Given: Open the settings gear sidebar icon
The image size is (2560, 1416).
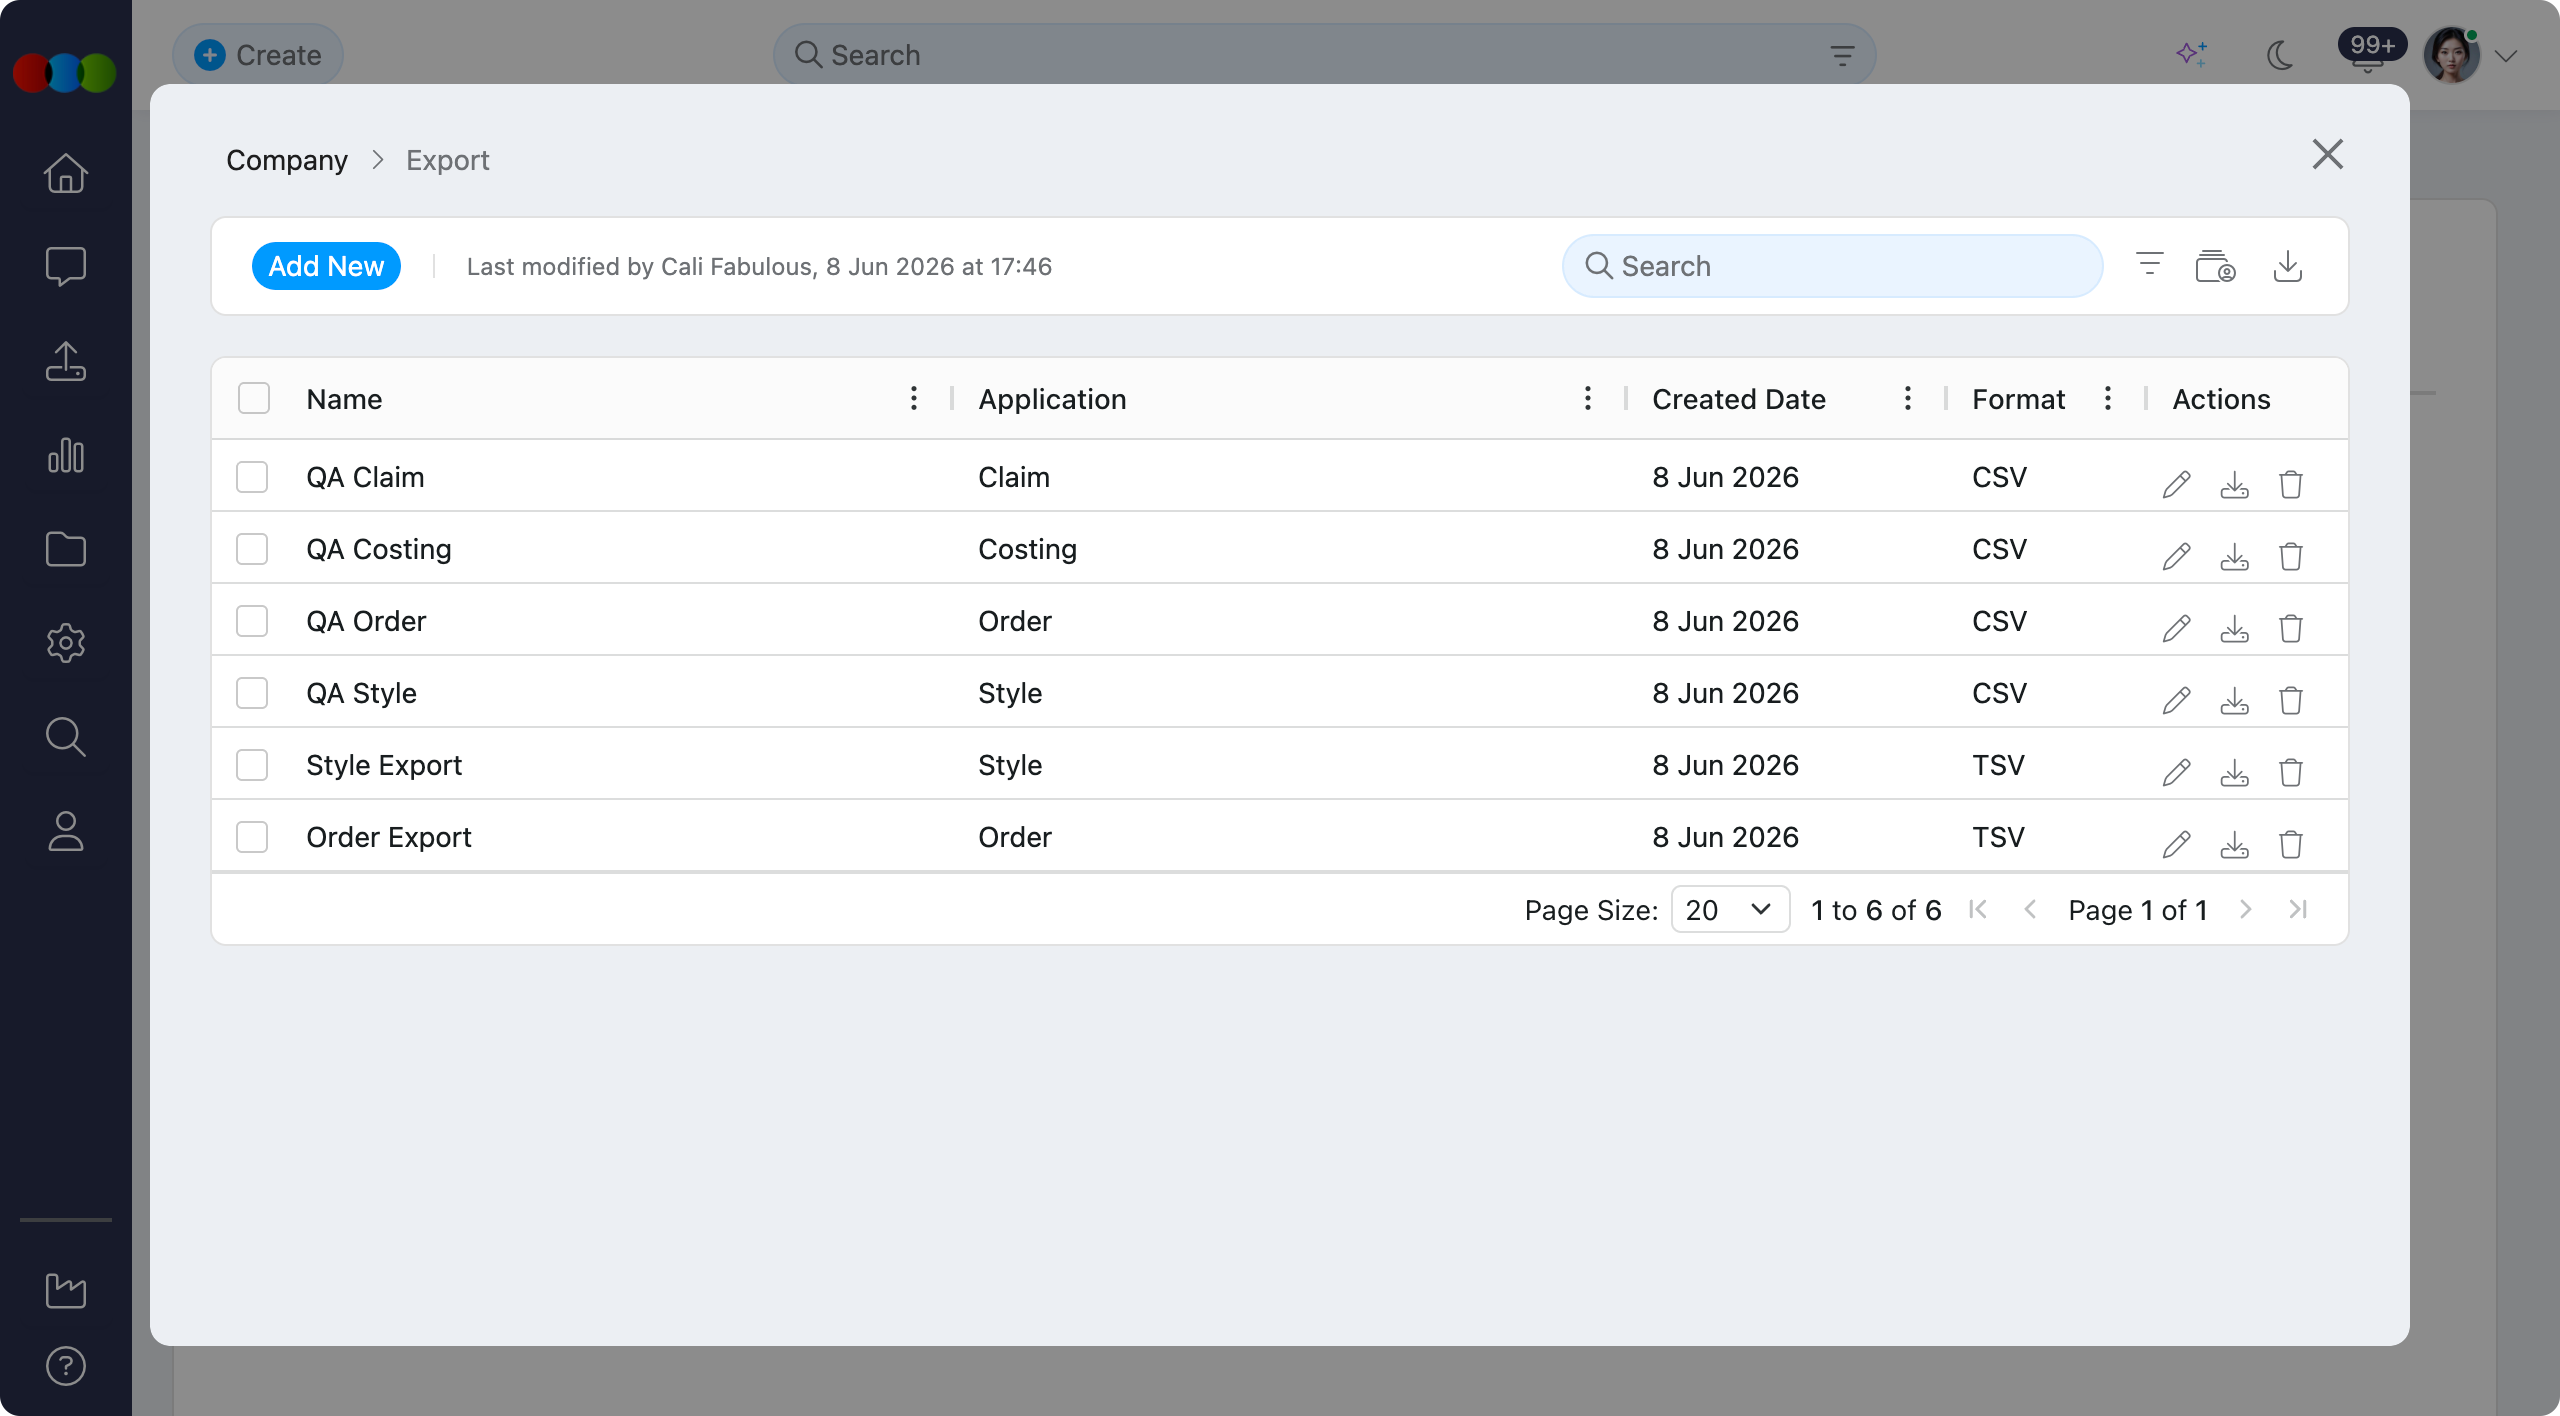Looking at the screenshot, I should coord(66,643).
